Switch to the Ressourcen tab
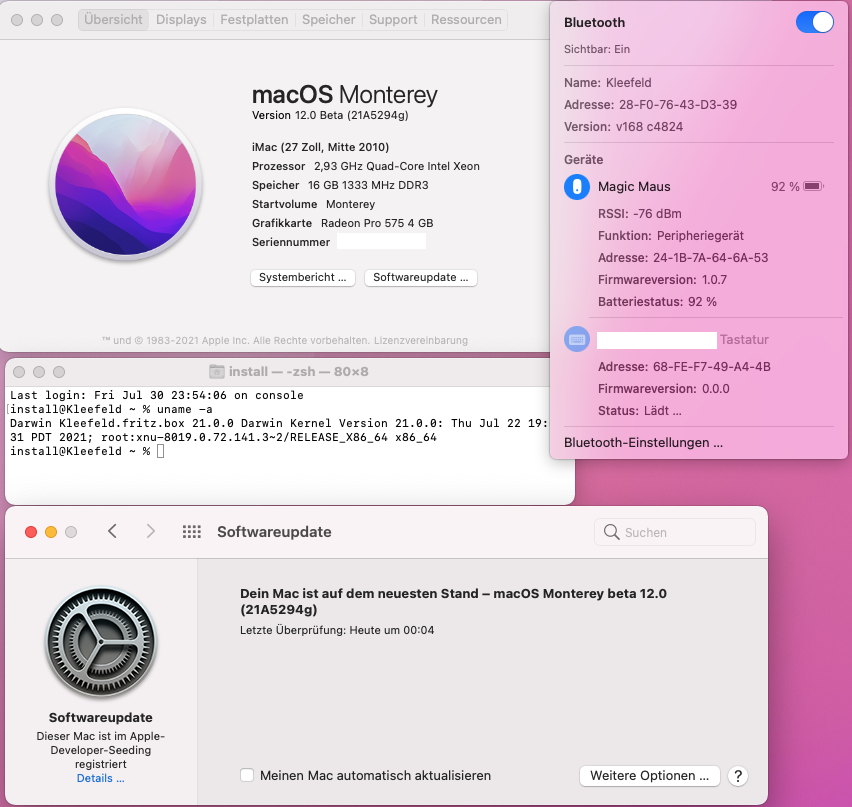This screenshot has height=807, width=852. click(x=466, y=20)
